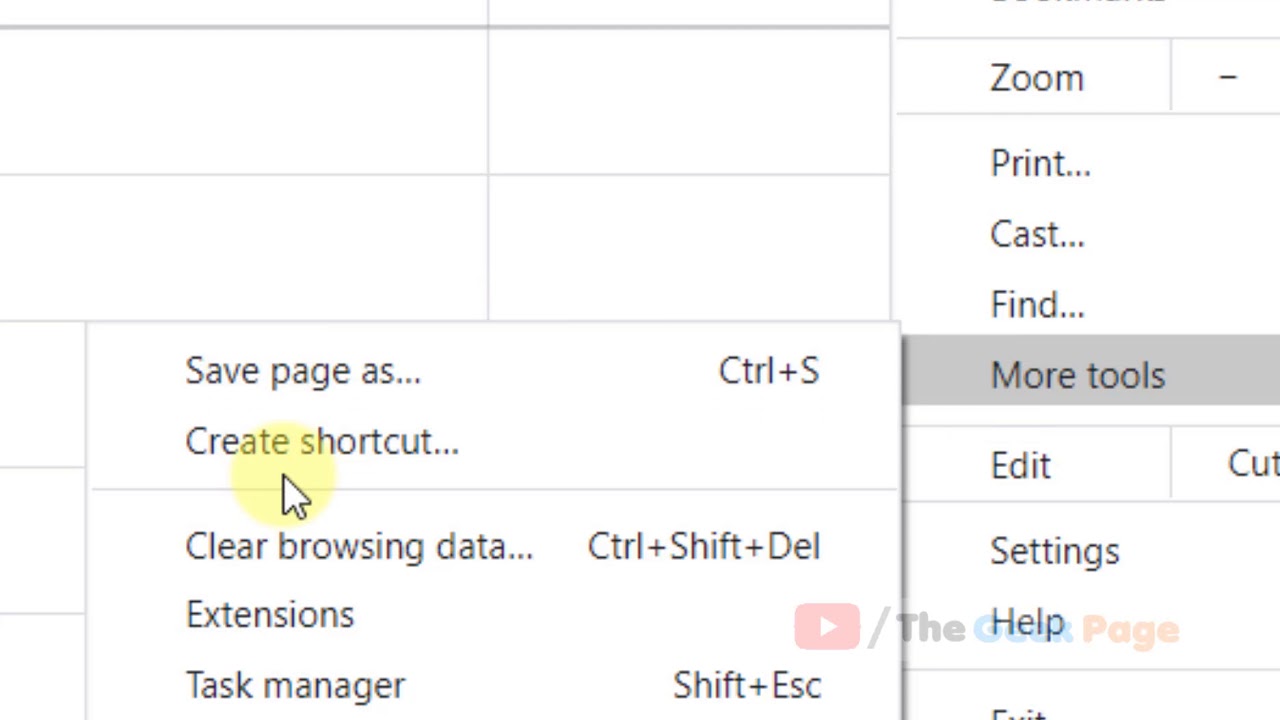Image resolution: width=1280 pixels, height=720 pixels.
Task: Open the partially visible Bookmarks menu item
Action: click(1077, 3)
